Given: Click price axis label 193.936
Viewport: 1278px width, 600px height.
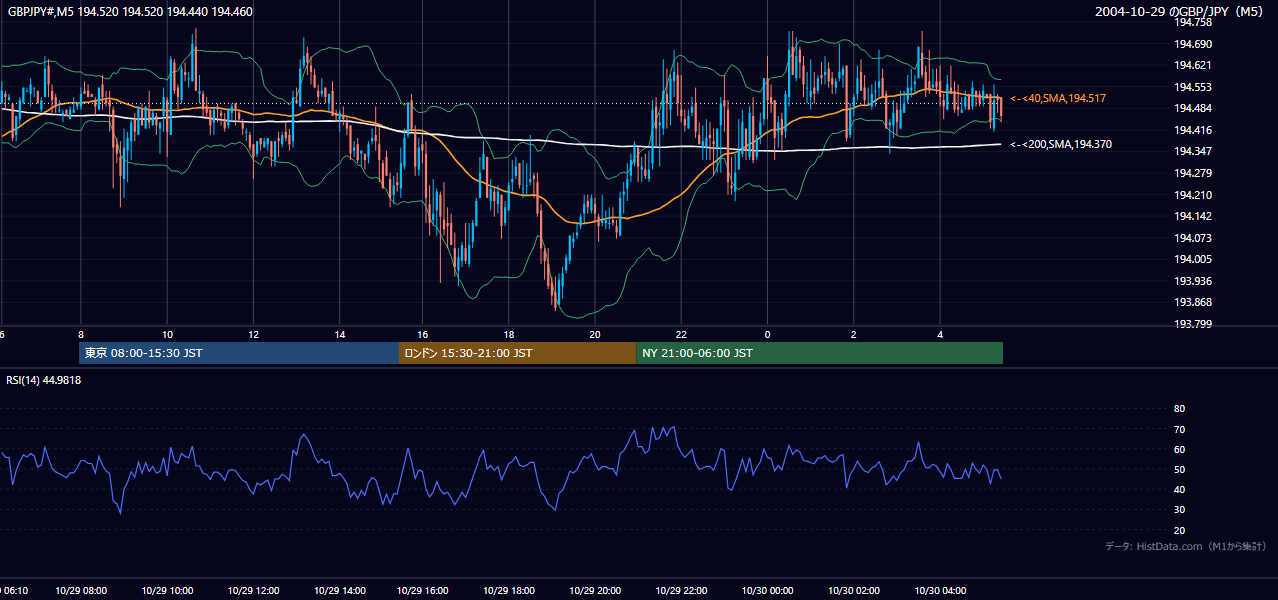Looking at the screenshot, I should [x=1193, y=281].
